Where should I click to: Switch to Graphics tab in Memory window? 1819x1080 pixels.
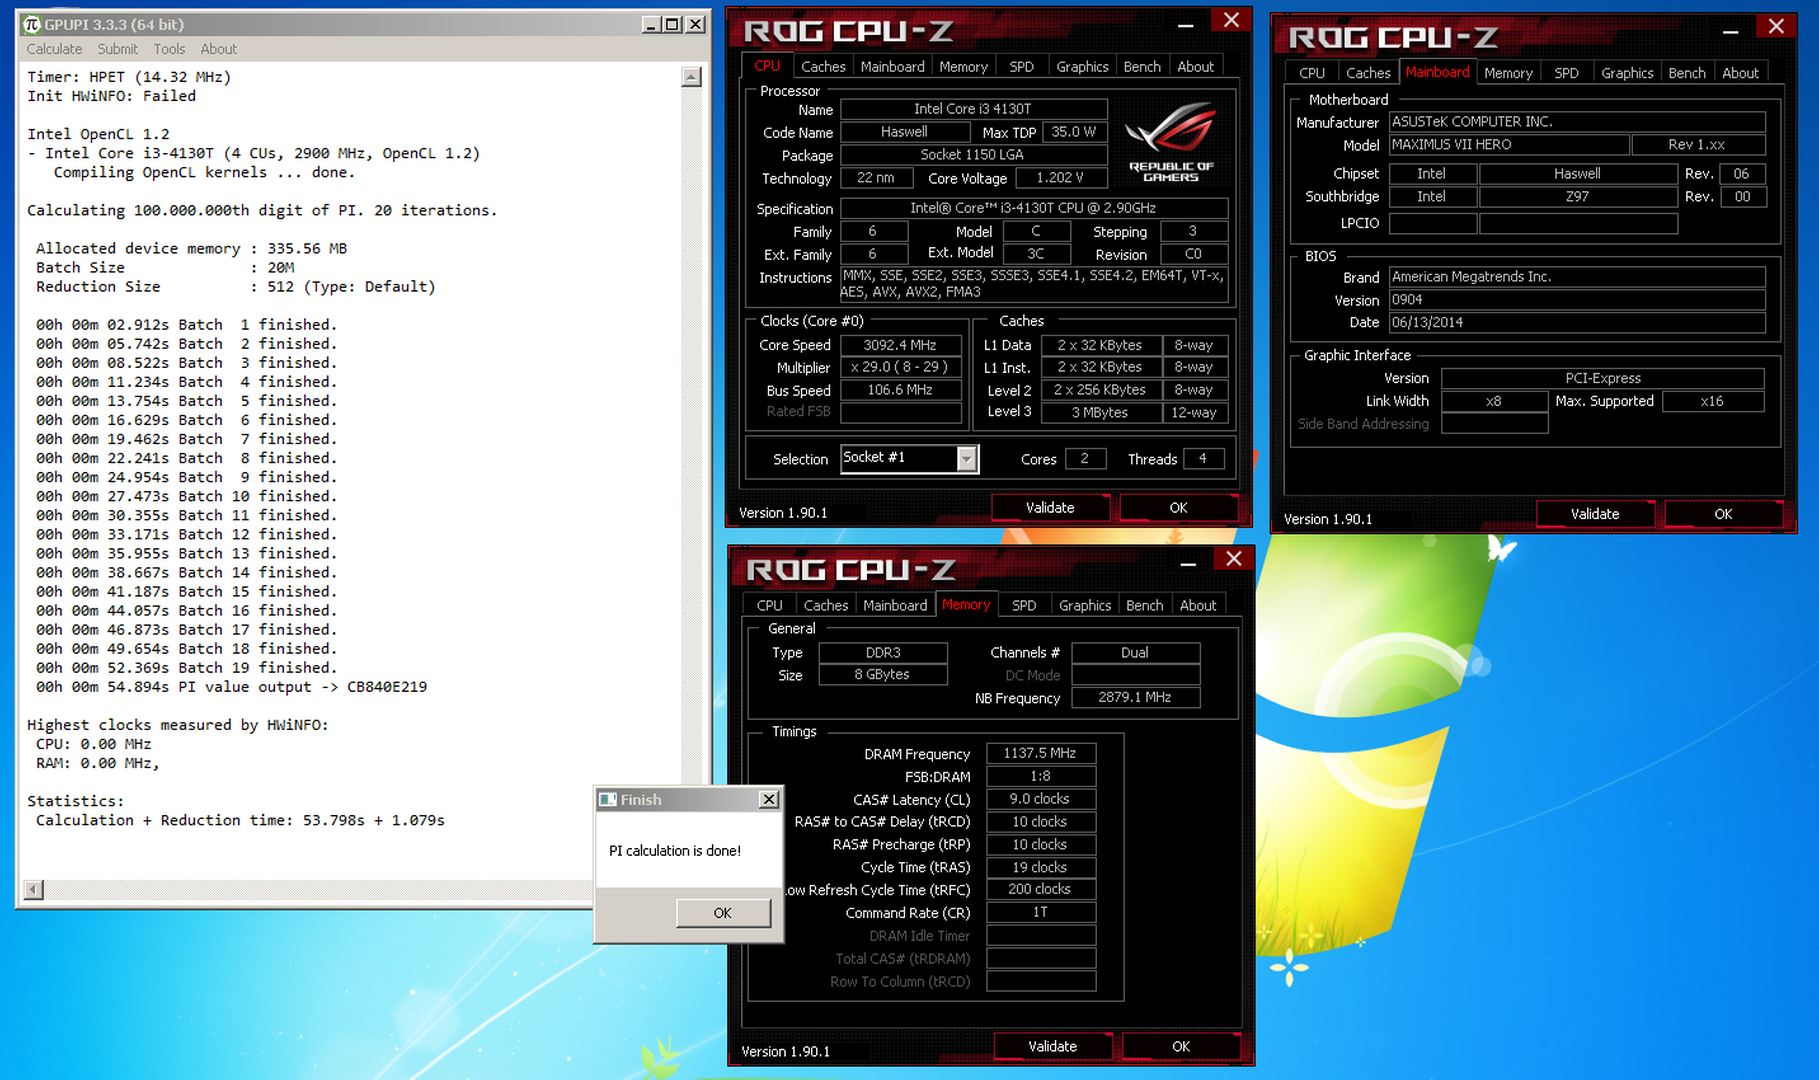pos(1085,605)
